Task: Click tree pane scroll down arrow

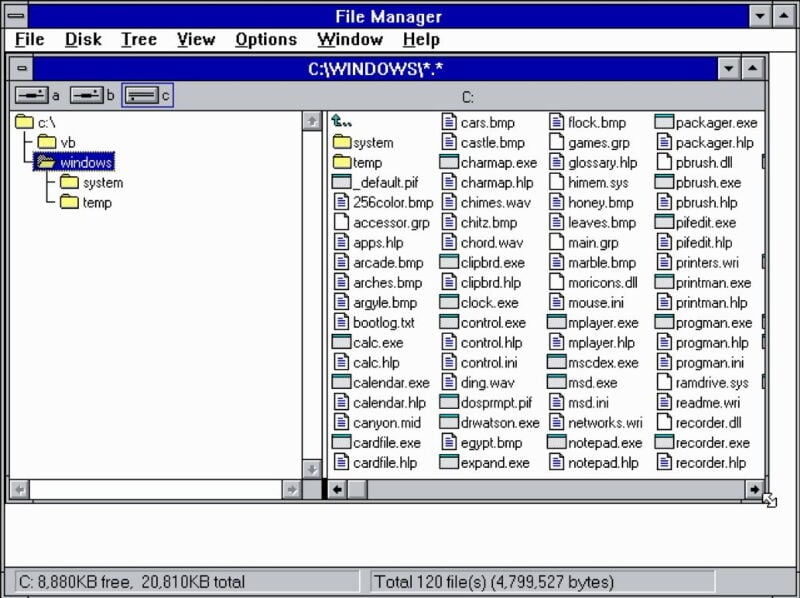Action: coord(312,468)
